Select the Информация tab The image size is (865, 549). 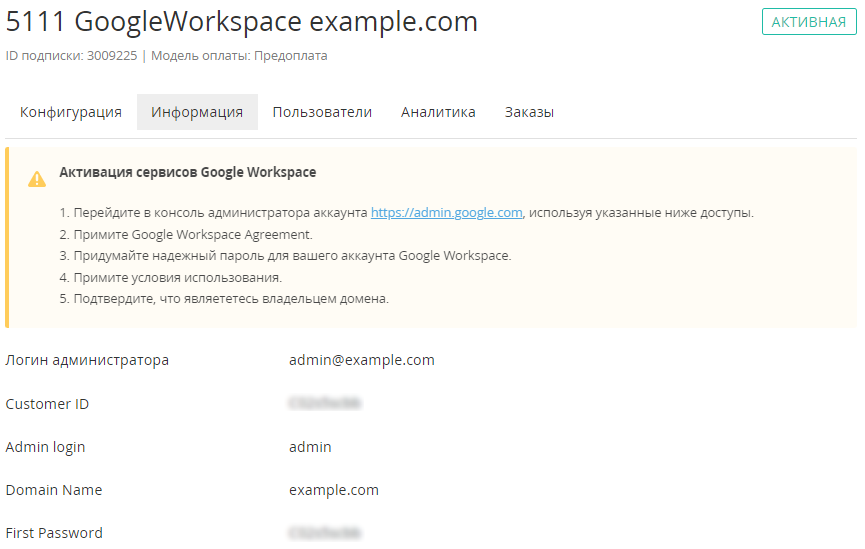coord(197,112)
